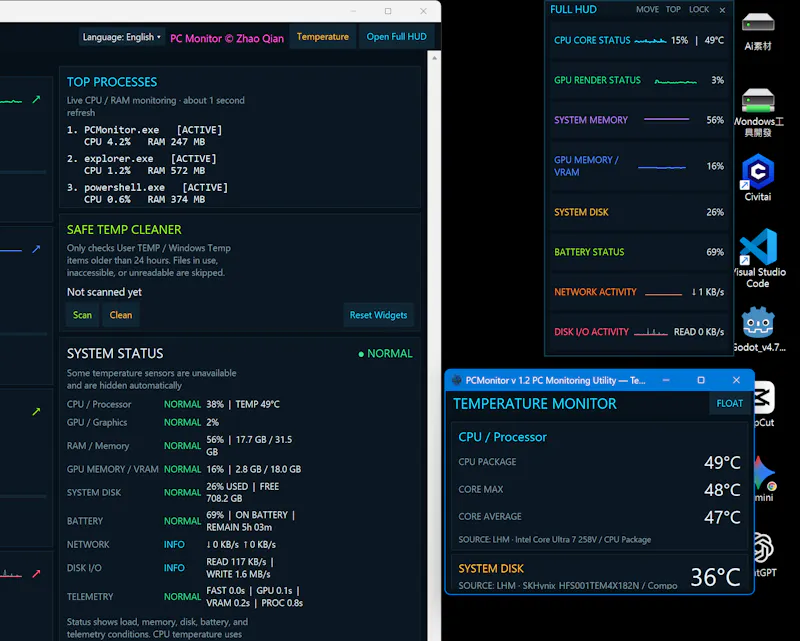The image size is (800, 641).
Task: Open the Godot_v4.7 desktop icon
Action: click(759, 329)
